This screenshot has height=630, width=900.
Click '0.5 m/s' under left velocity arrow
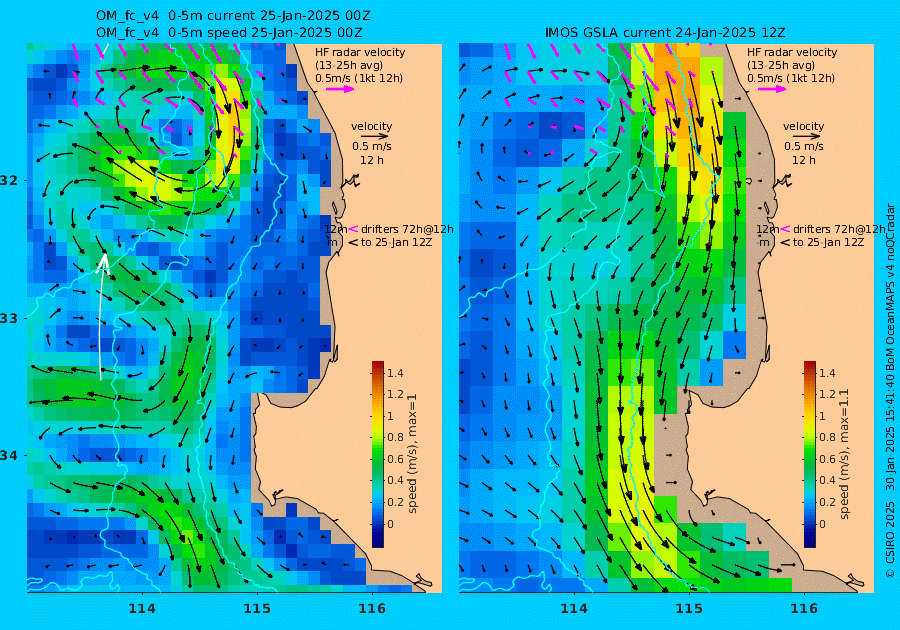[372, 146]
